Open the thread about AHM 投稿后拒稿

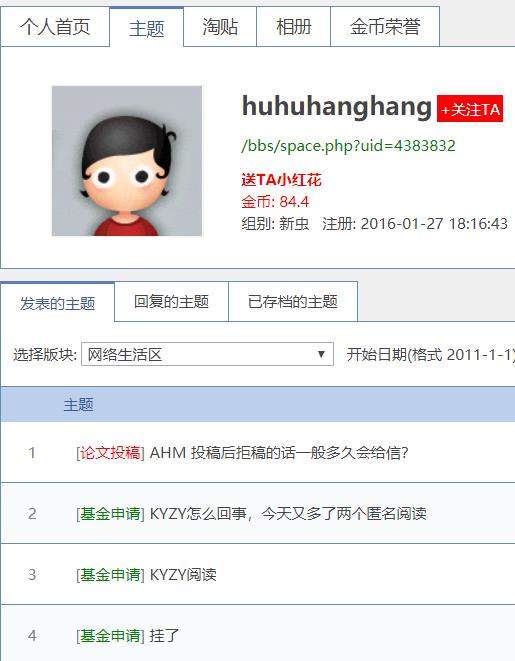pyautogui.click(x=279, y=453)
